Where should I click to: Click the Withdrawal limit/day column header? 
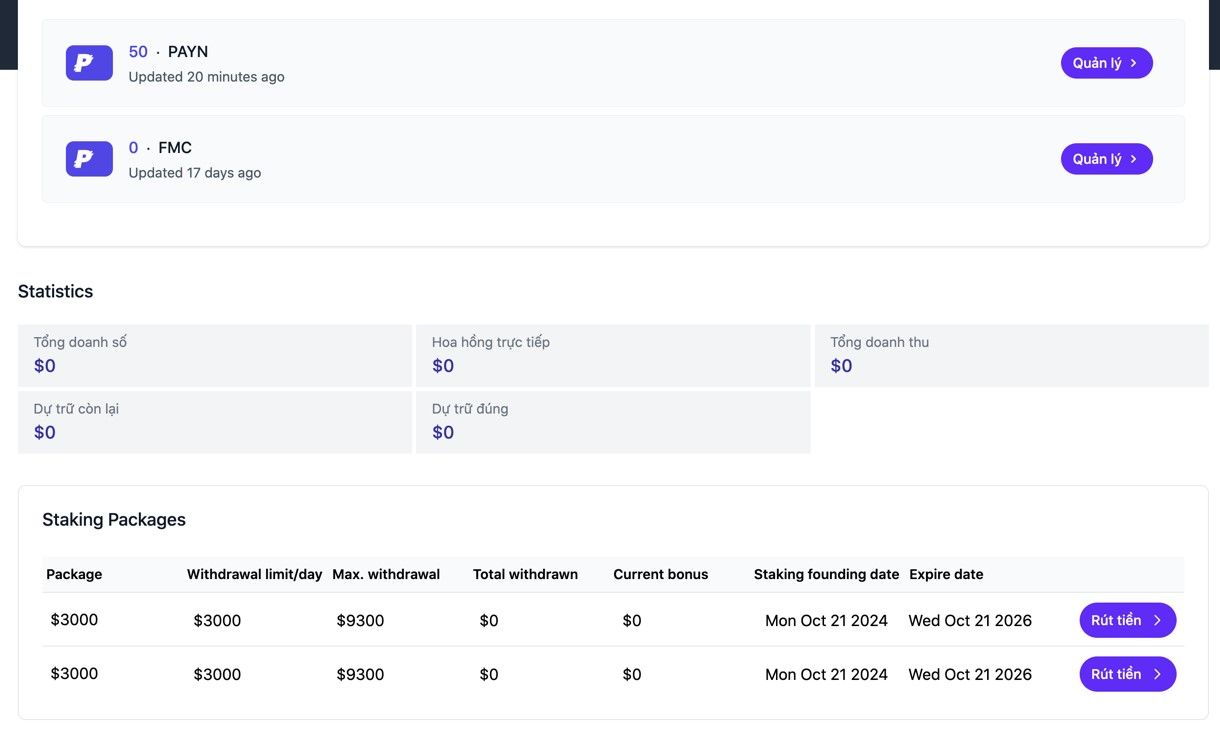[254, 574]
